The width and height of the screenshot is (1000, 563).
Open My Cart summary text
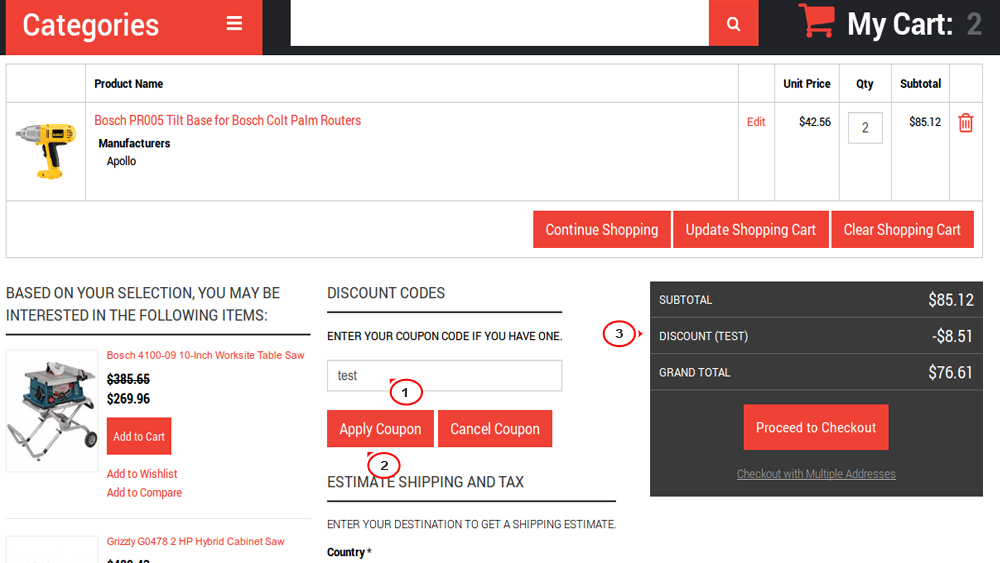coord(914,24)
